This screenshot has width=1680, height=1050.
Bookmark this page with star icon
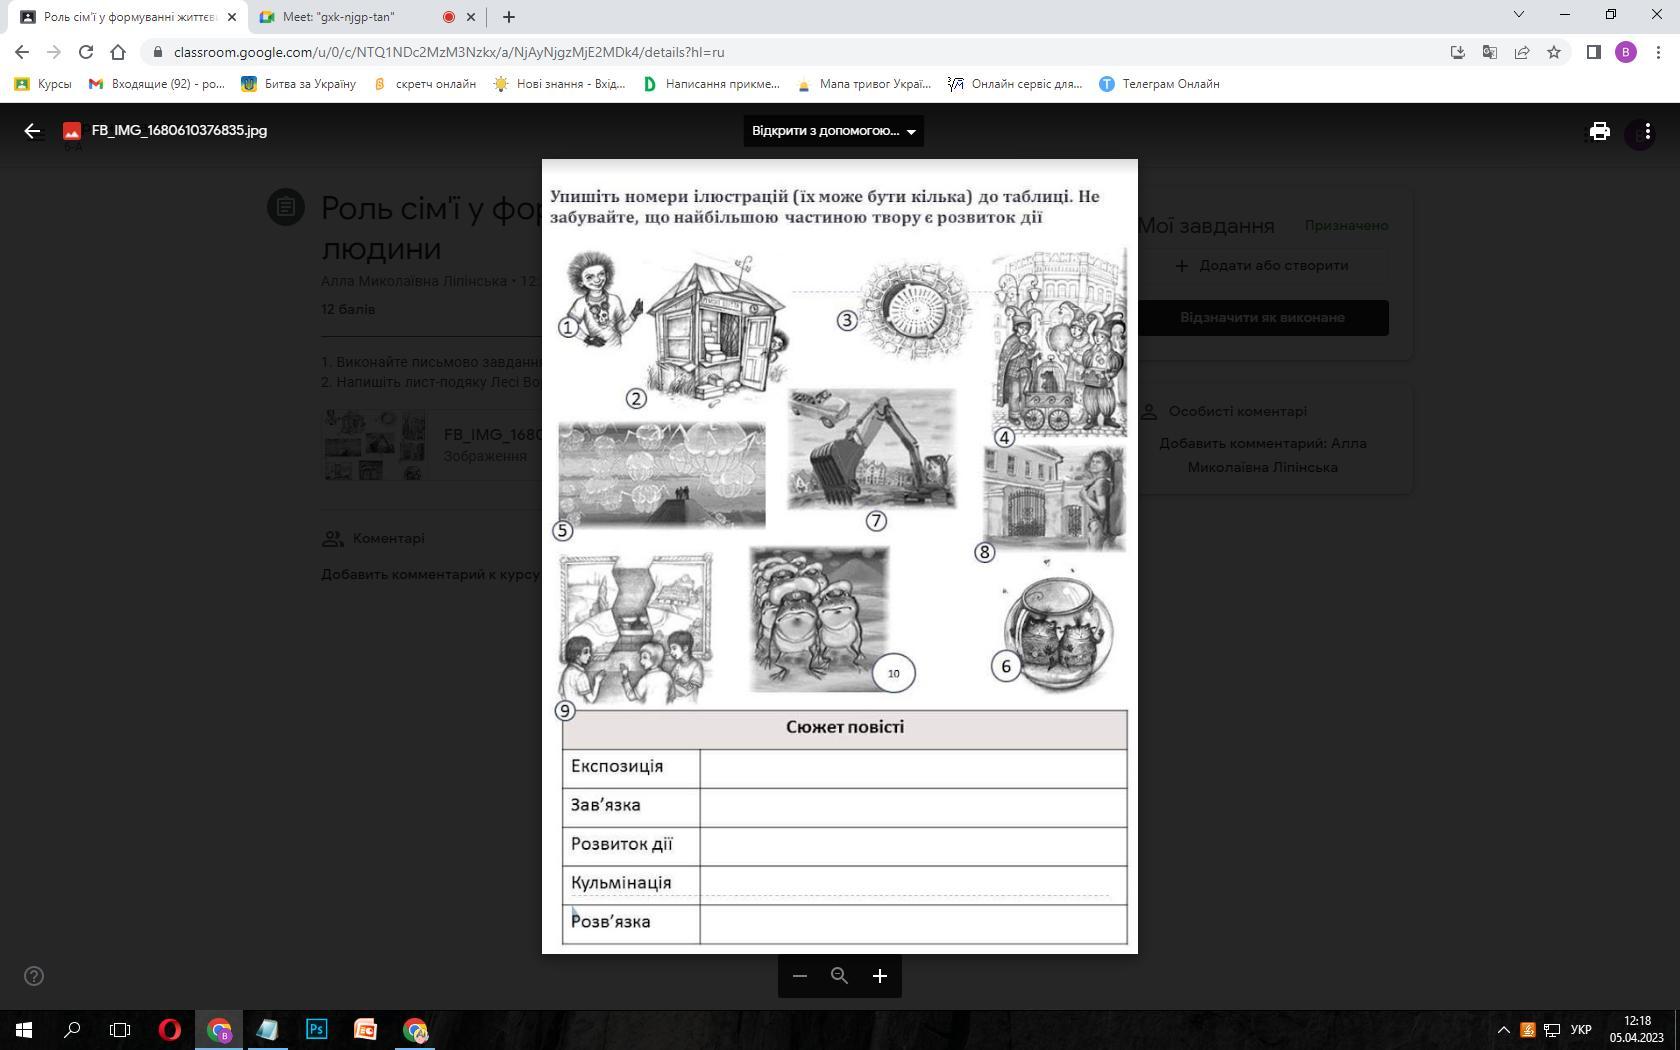1554,52
